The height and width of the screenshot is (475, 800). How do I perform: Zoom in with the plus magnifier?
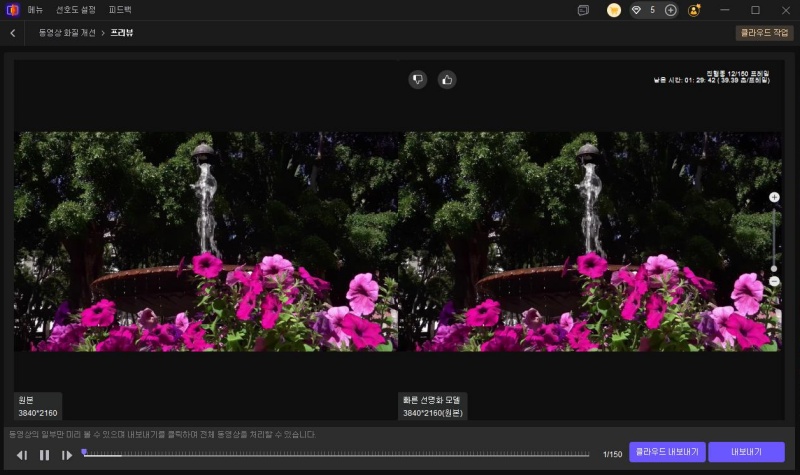tap(774, 198)
